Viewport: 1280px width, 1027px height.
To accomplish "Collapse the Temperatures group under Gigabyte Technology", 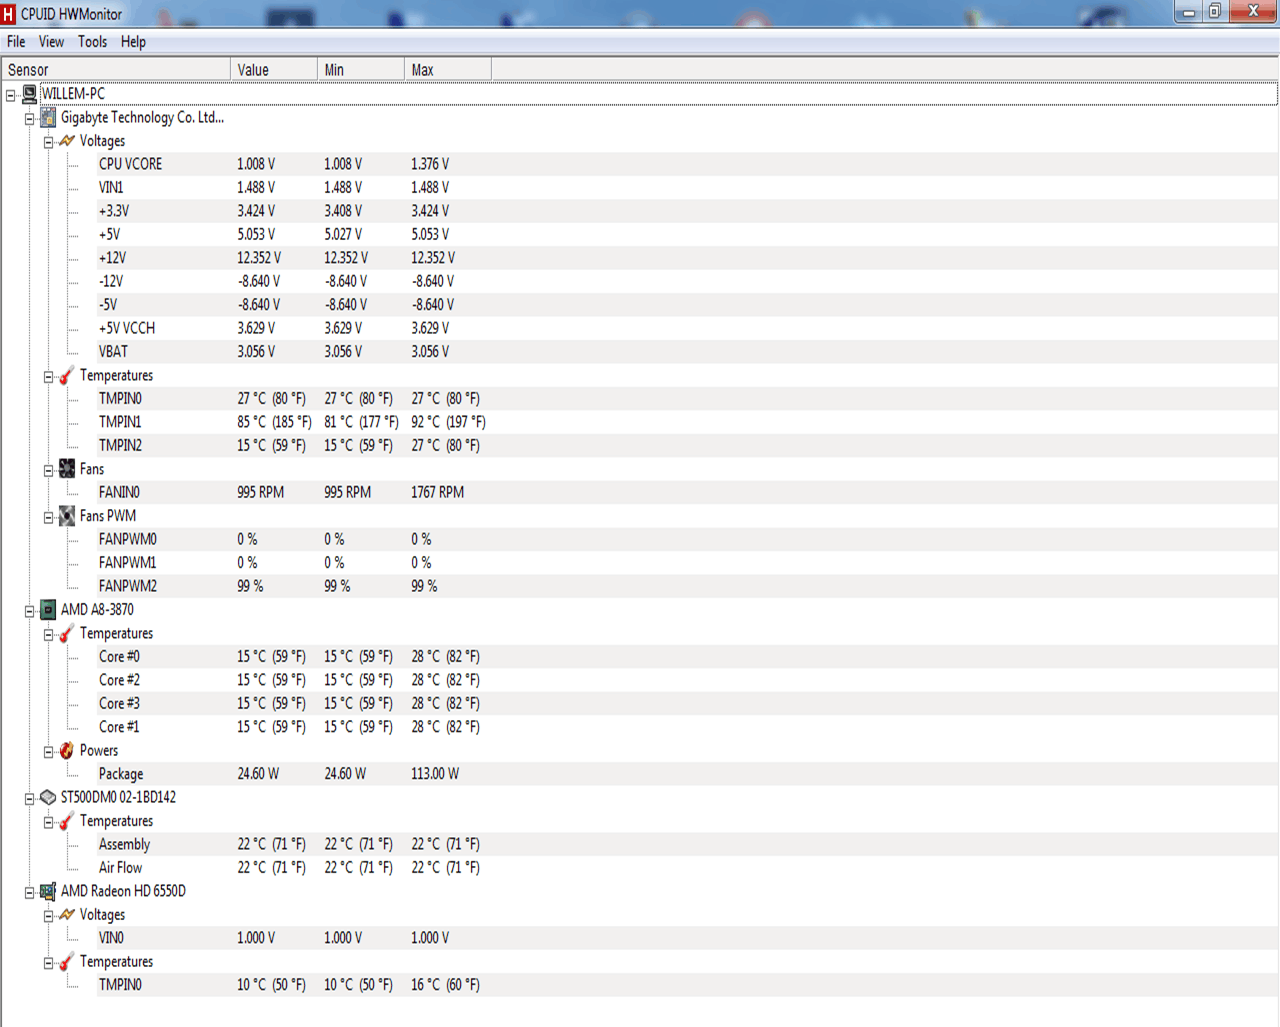I will pyautogui.click(x=48, y=377).
